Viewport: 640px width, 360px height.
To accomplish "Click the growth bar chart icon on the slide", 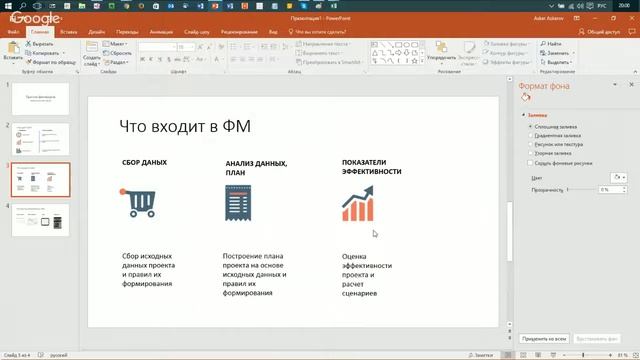I will point(358,203).
